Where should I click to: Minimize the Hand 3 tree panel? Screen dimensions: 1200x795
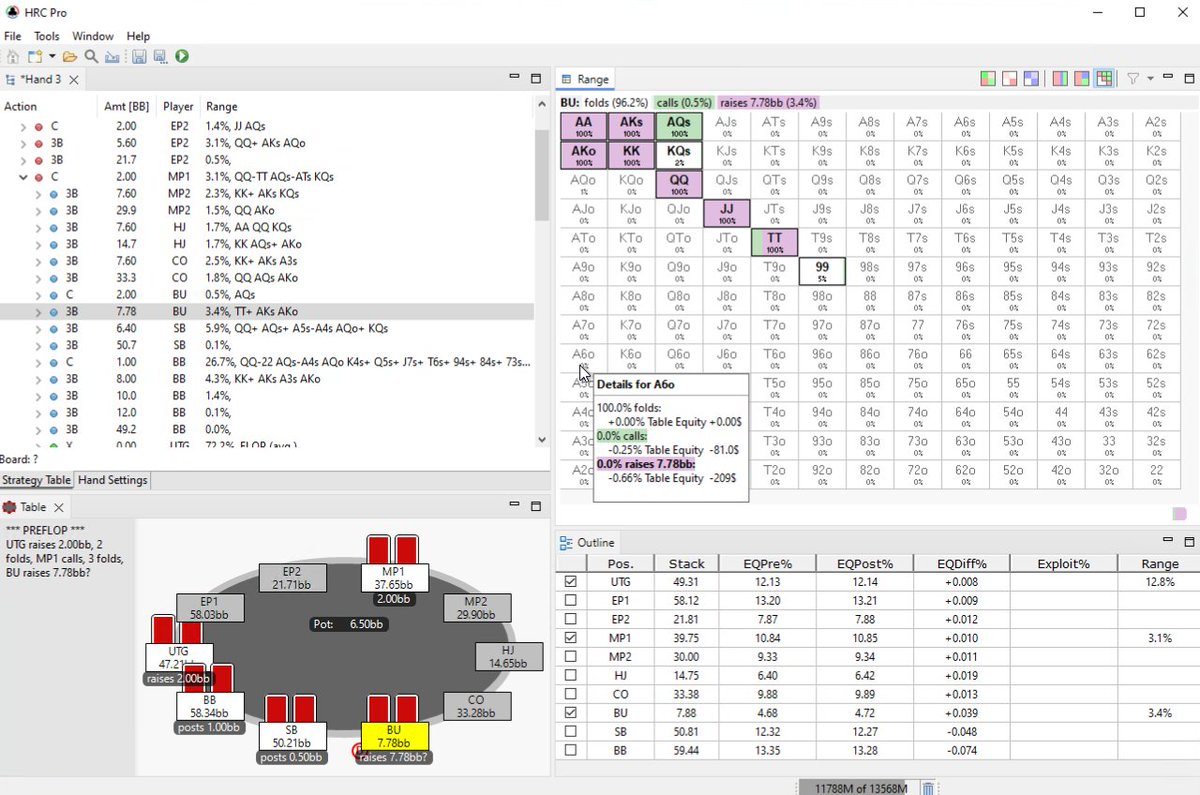tap(515, 77)
